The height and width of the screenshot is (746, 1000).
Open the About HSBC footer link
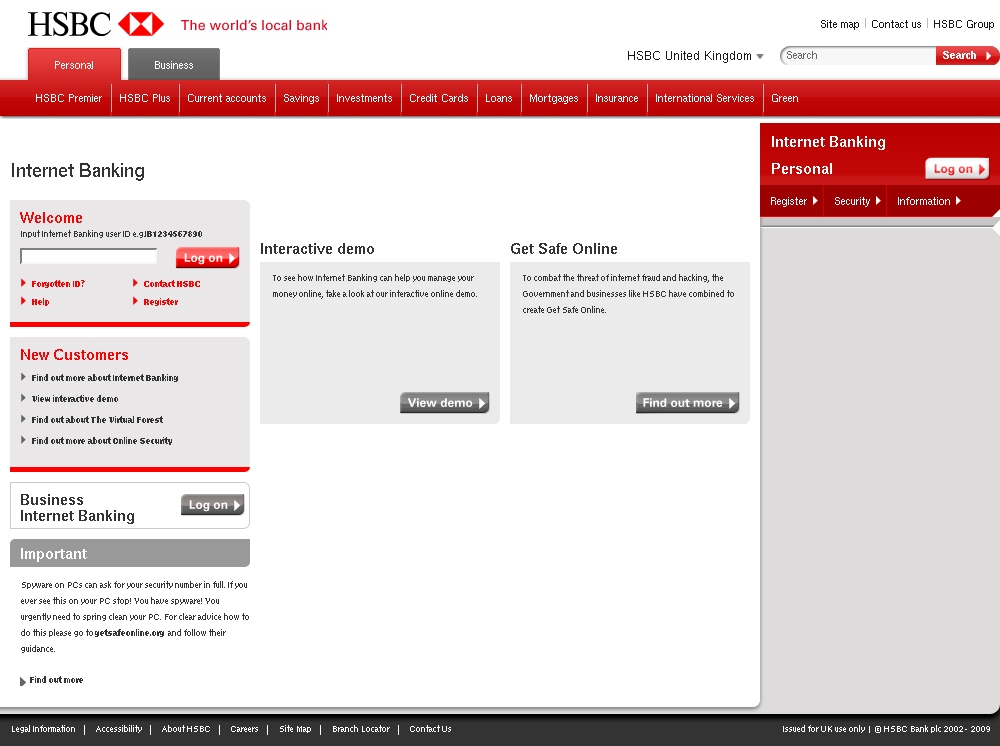click(x=186, y=729)
